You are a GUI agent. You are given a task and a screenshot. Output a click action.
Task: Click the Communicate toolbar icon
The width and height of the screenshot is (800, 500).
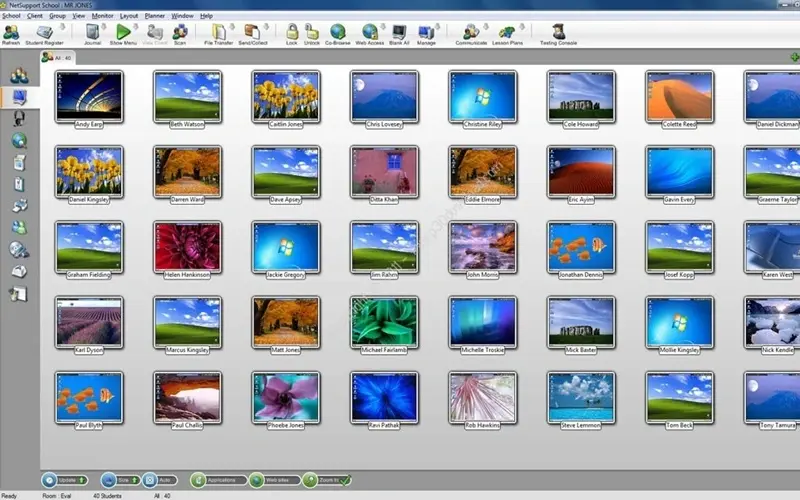click(x=470, y=32)
